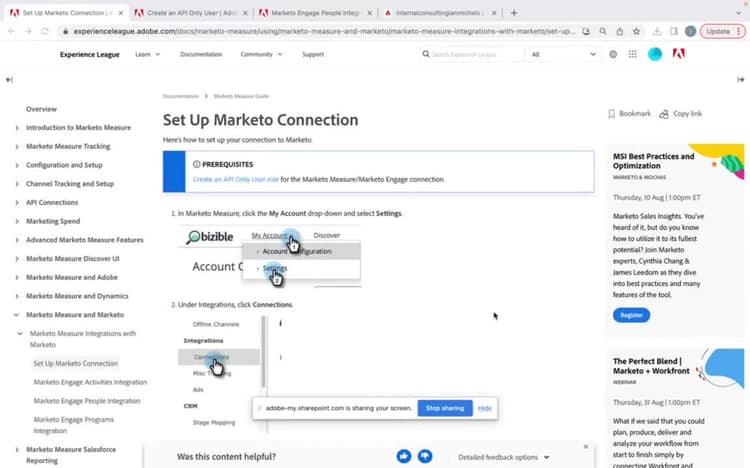Open the Support menu item

point(313,55)
